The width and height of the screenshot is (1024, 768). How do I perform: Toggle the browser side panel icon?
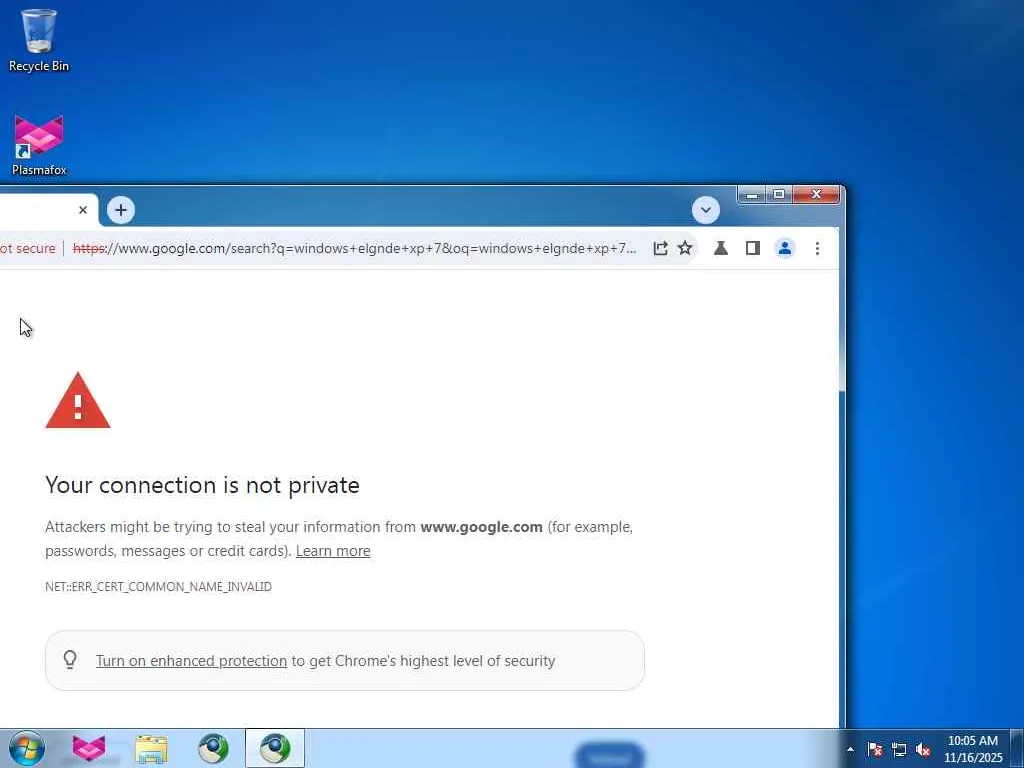coord(753,248)
